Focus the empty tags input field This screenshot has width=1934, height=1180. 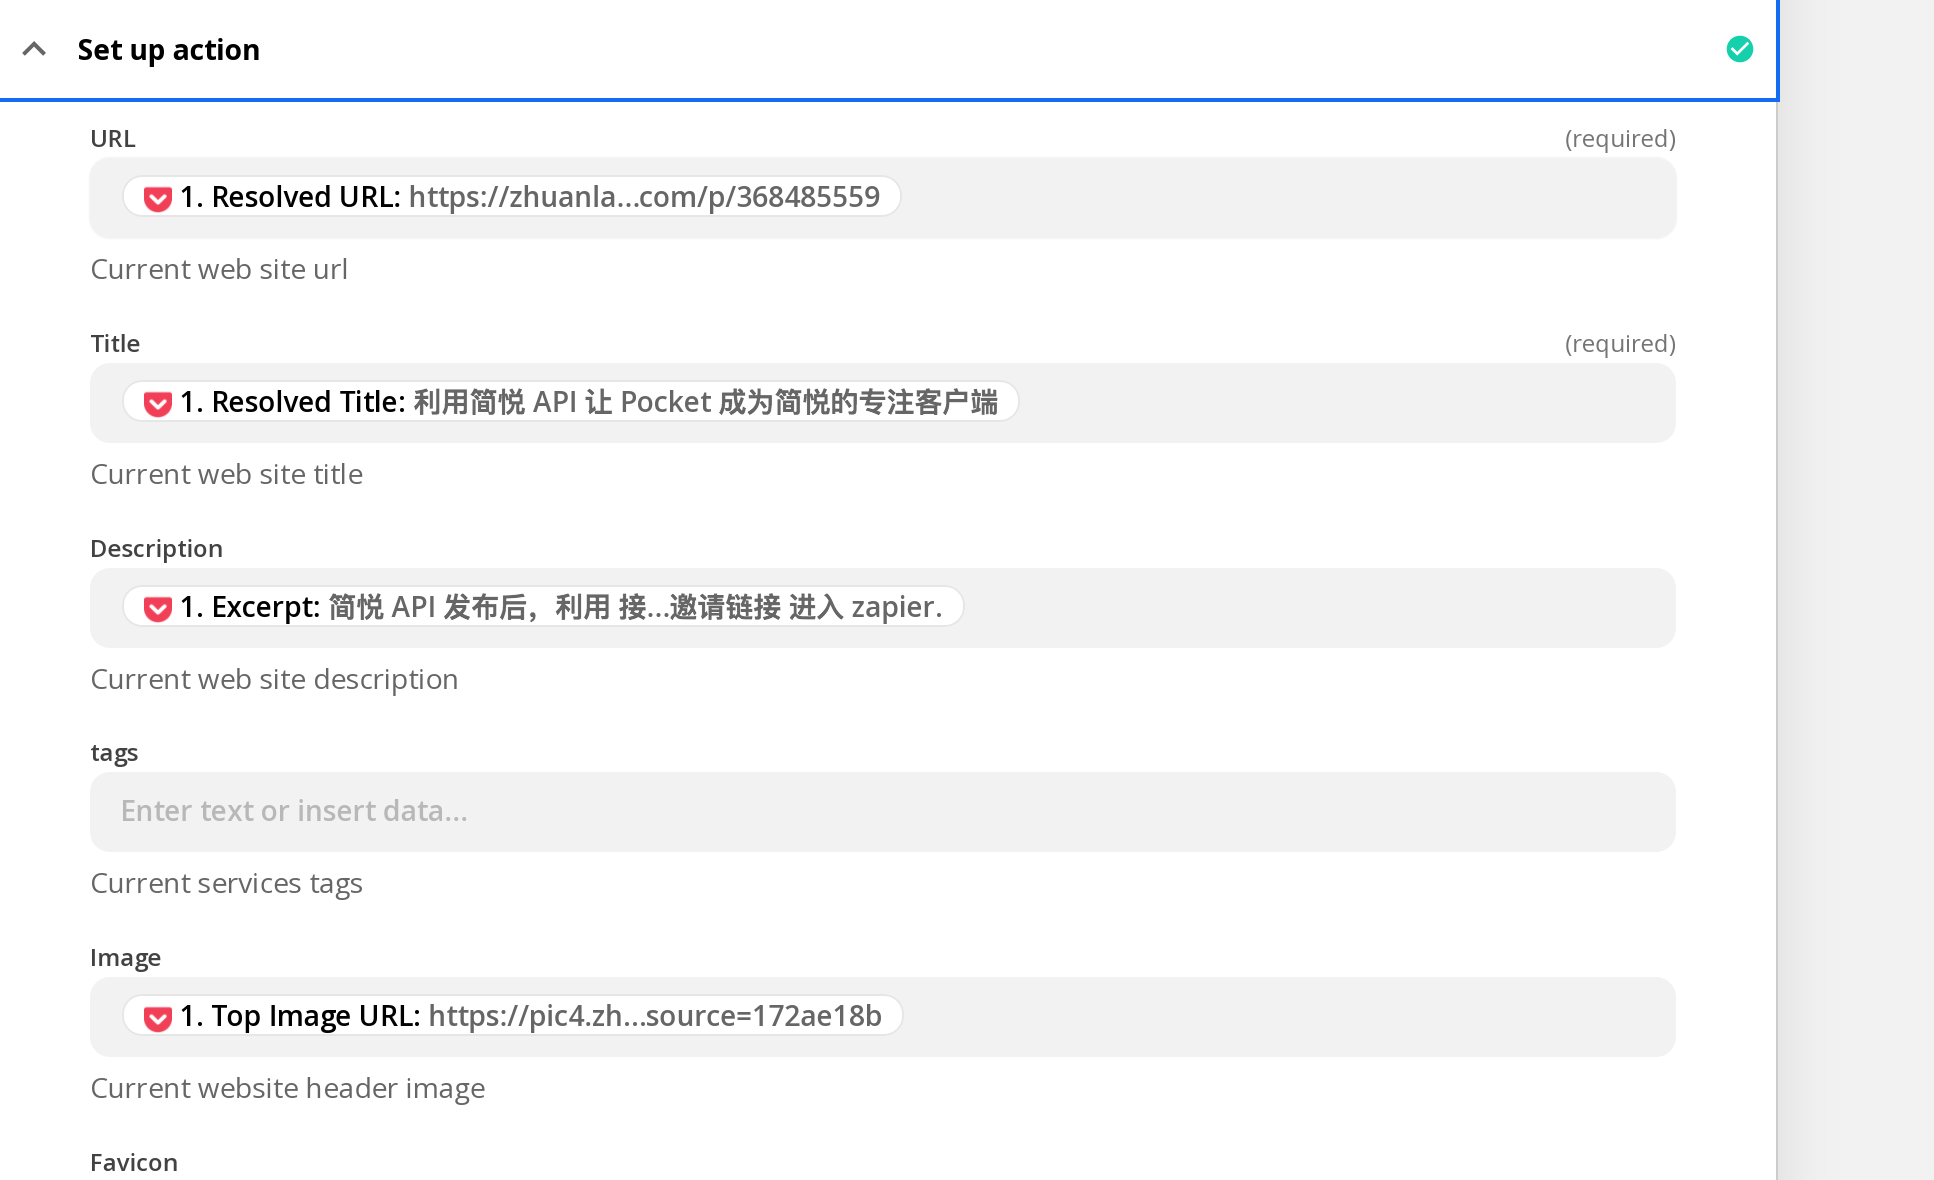(x=883, y=812)
